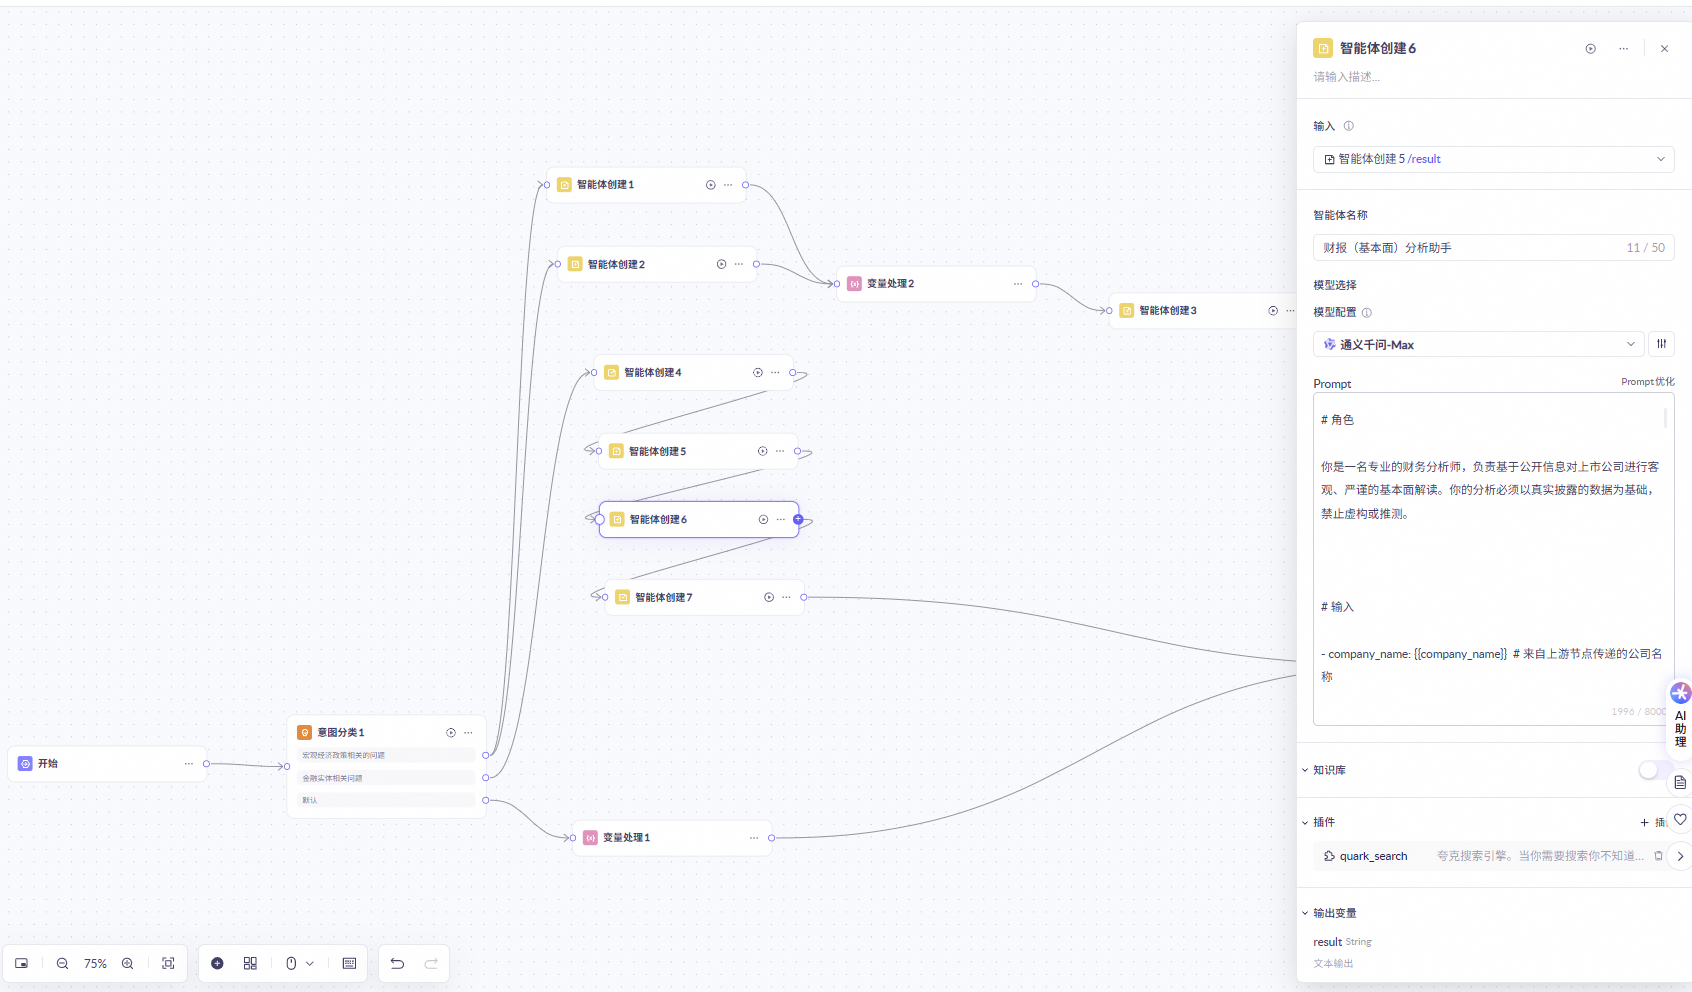Screen dimensions: 1692x992
Task: Run the 智能体创建4 node
Action: point(758,372)
